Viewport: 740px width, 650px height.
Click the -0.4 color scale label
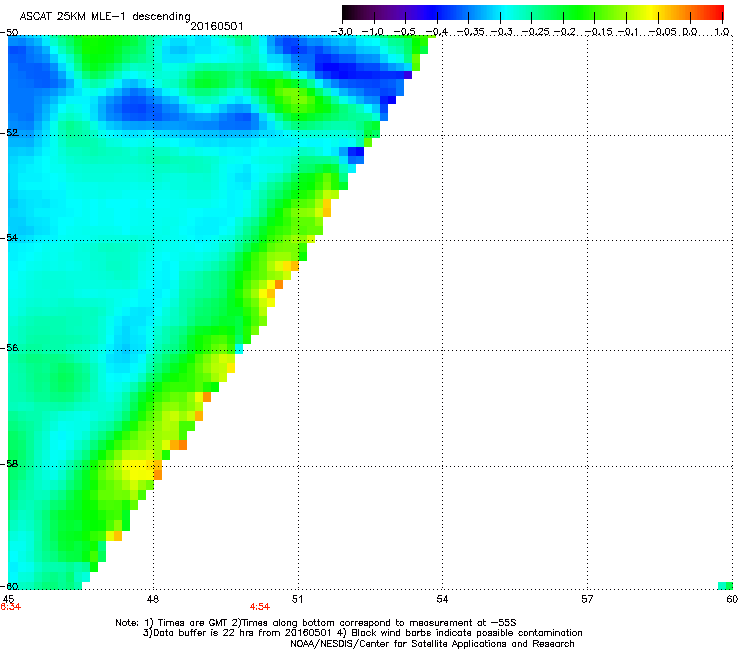(437, 32)
